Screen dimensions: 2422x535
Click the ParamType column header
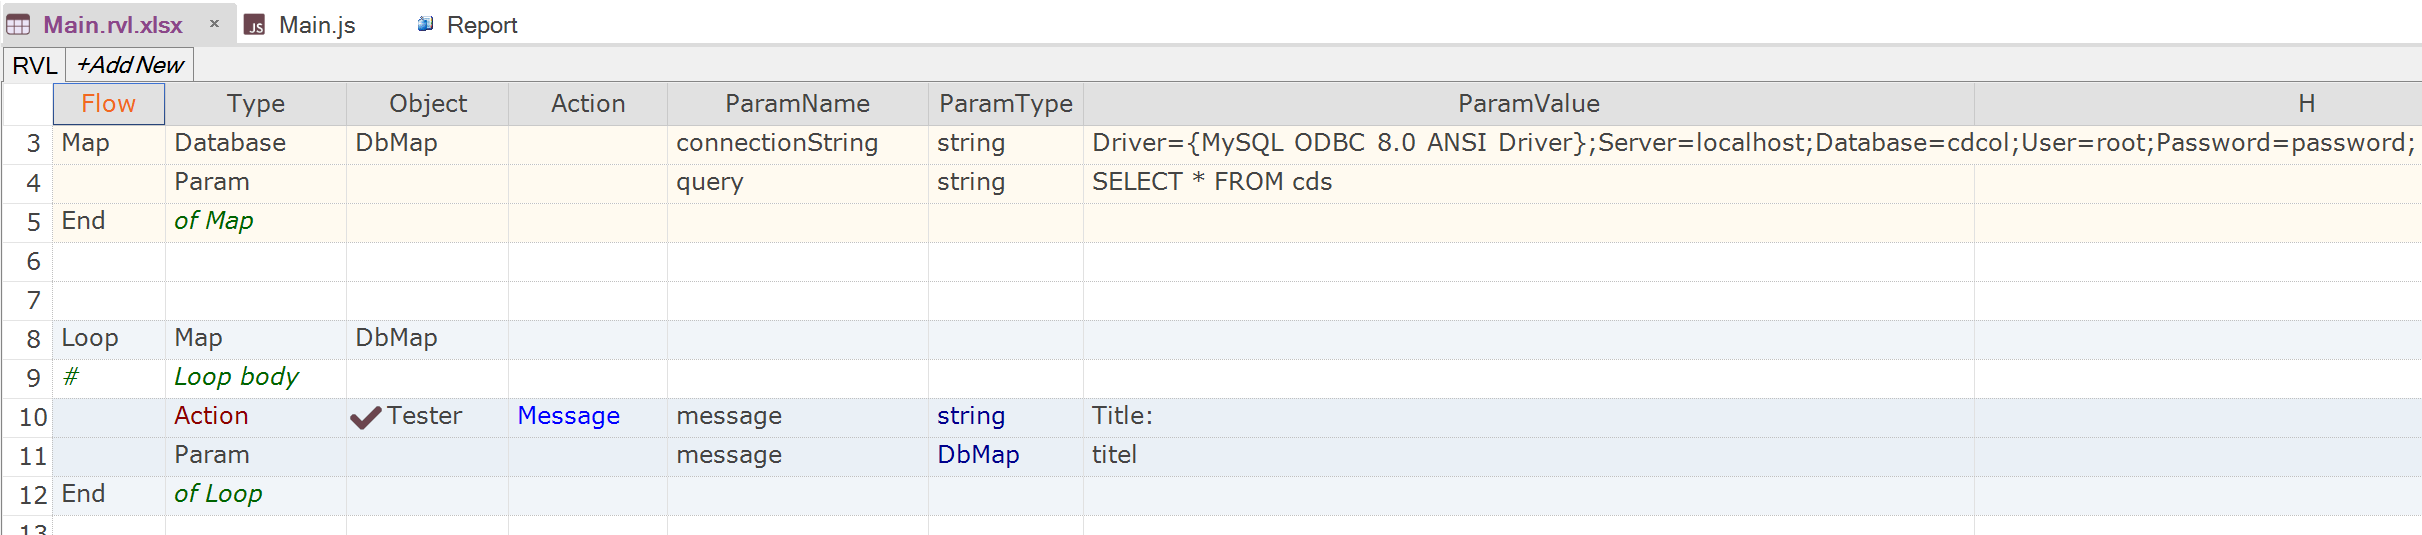[x=1005, y=104]
